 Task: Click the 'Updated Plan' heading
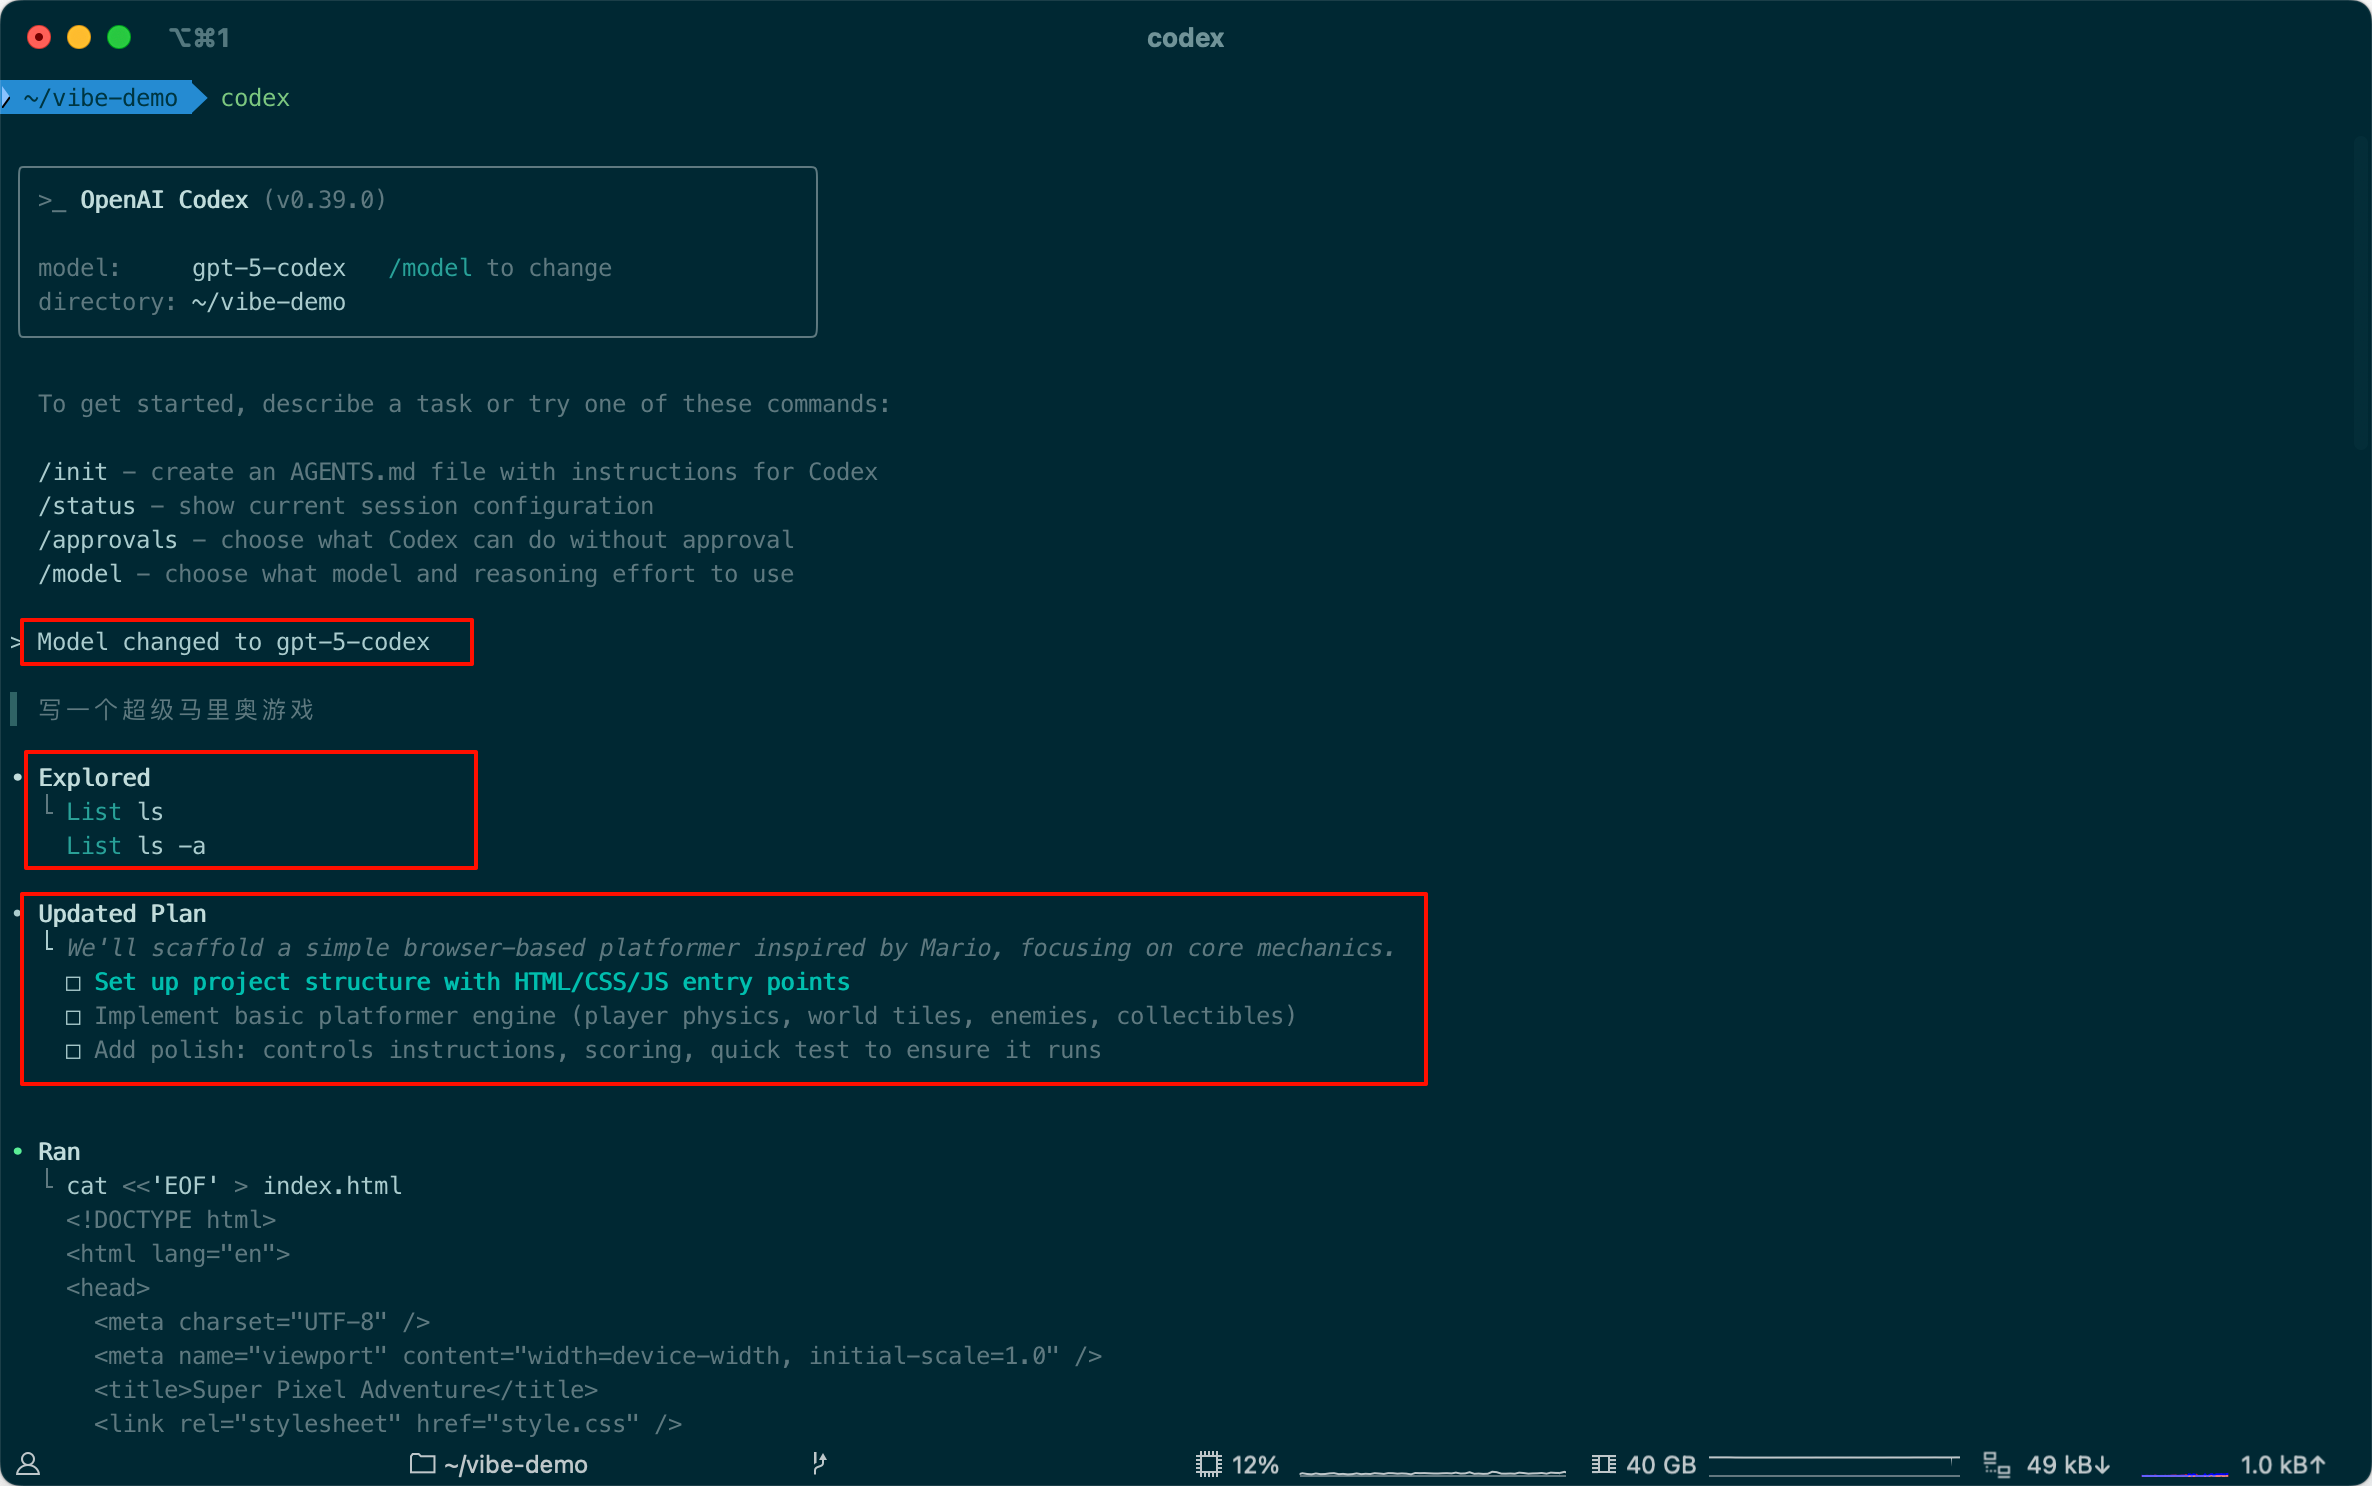[122, 914]
